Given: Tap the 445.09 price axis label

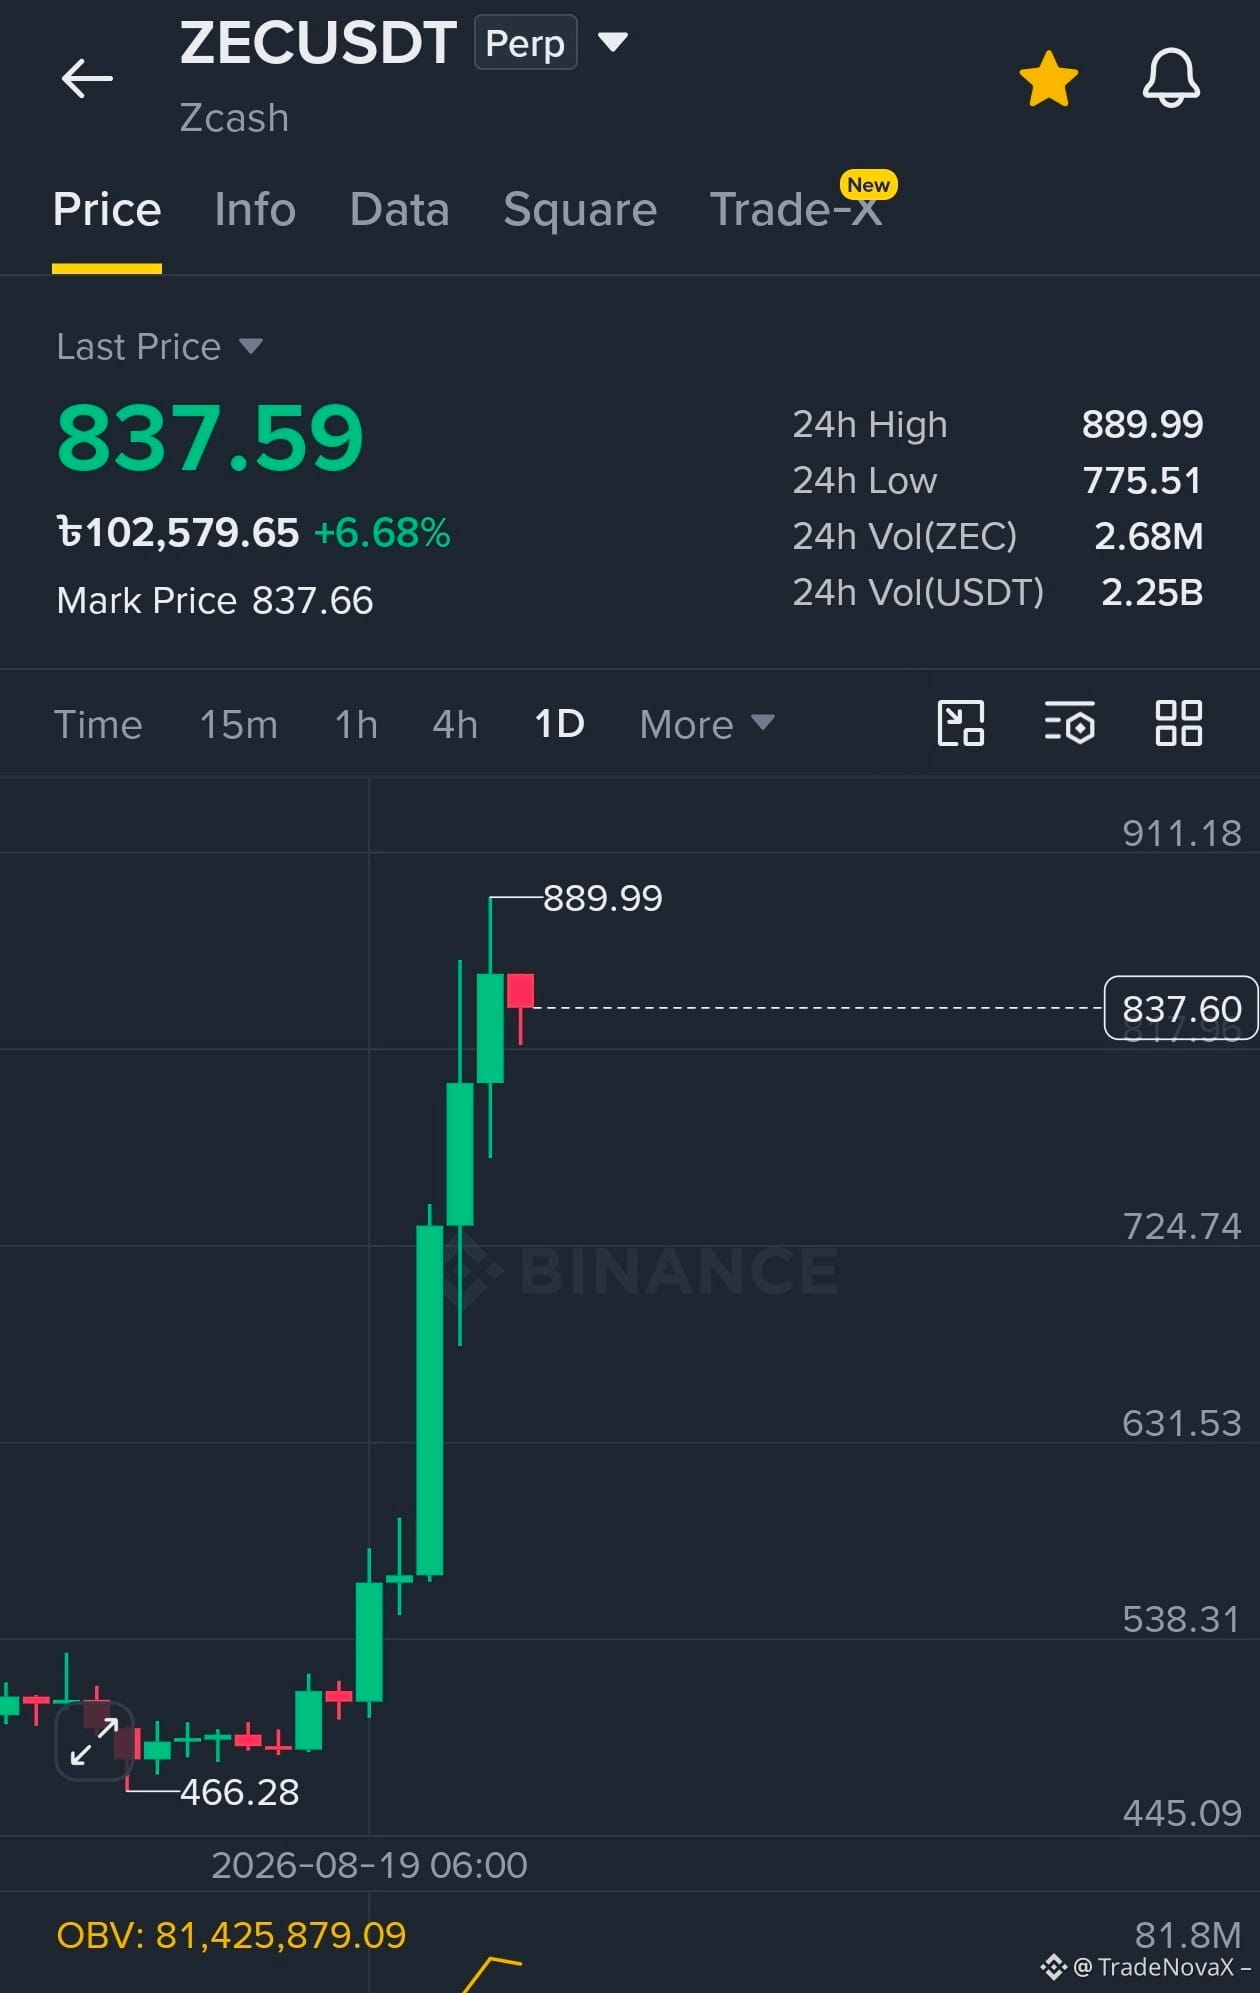Looking at the screenshot, I should pyautogui.click(x=1181, y=1813).
